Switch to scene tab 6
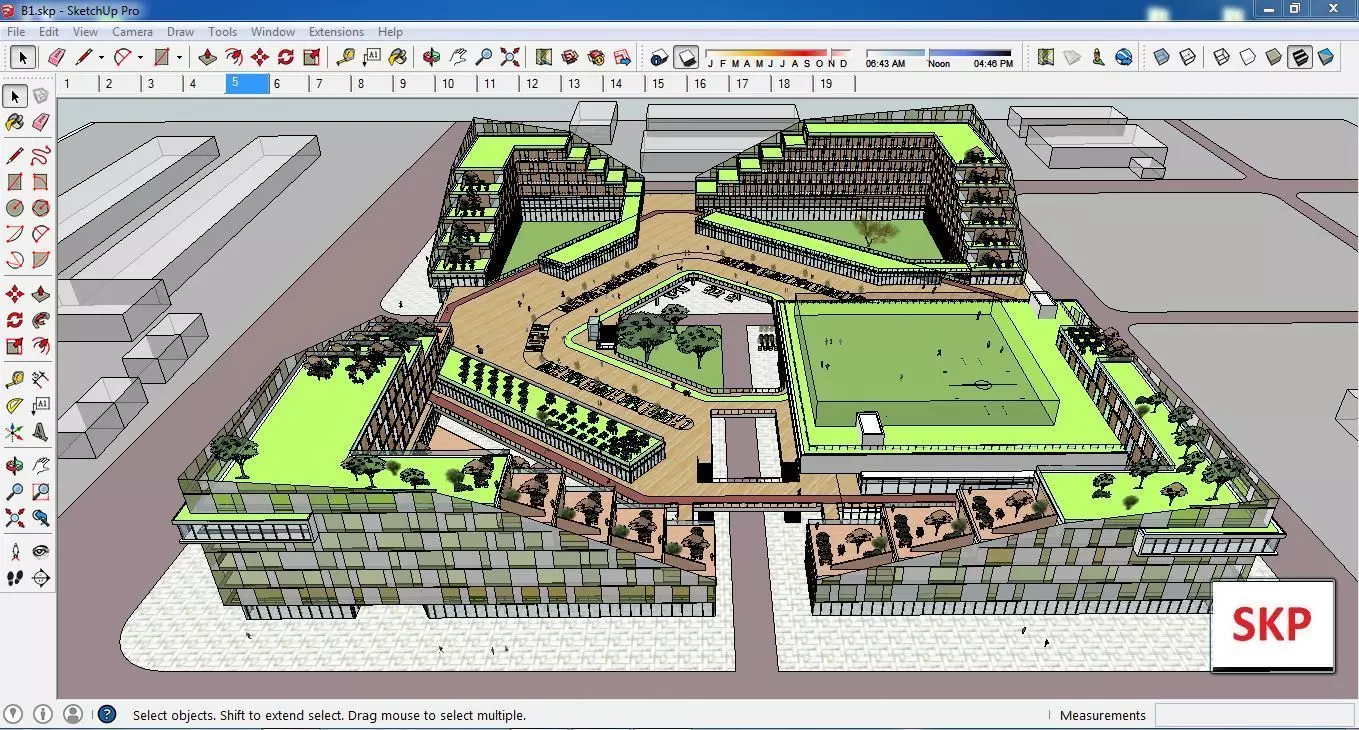This screenshot has height=730, width=1359. click(290, 84)
